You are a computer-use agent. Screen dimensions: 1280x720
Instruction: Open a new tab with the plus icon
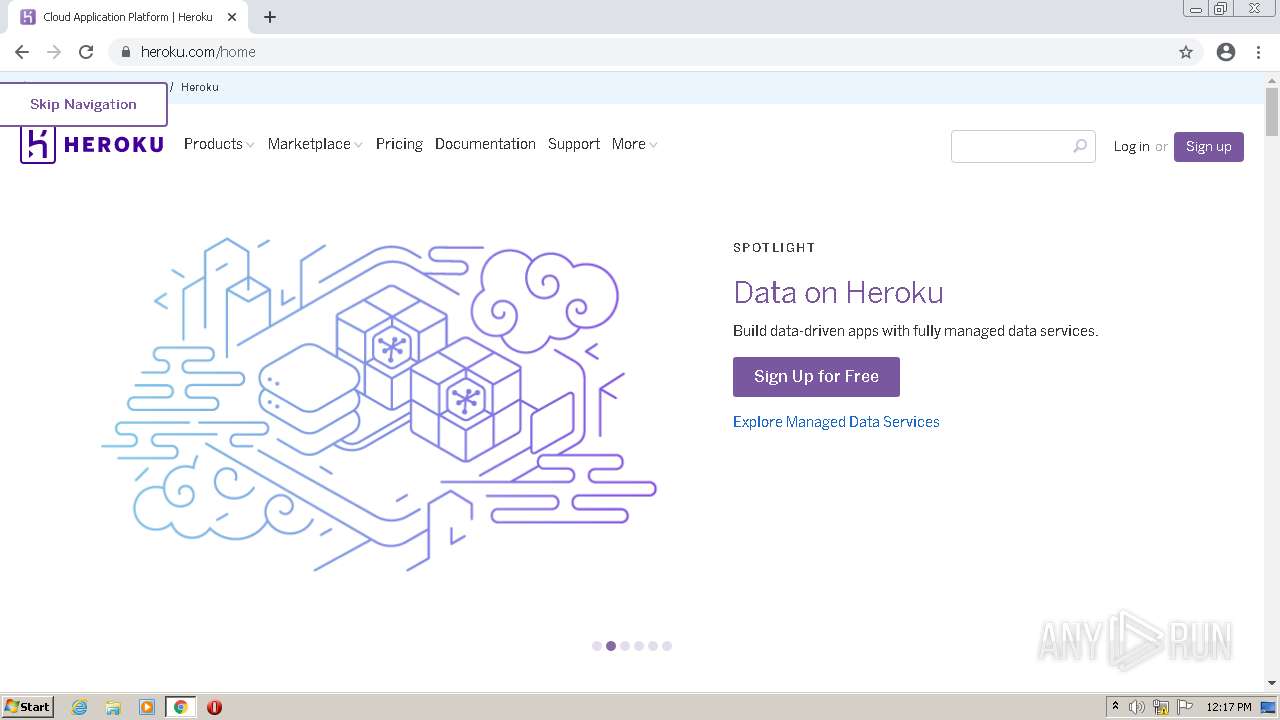(270, 17)
